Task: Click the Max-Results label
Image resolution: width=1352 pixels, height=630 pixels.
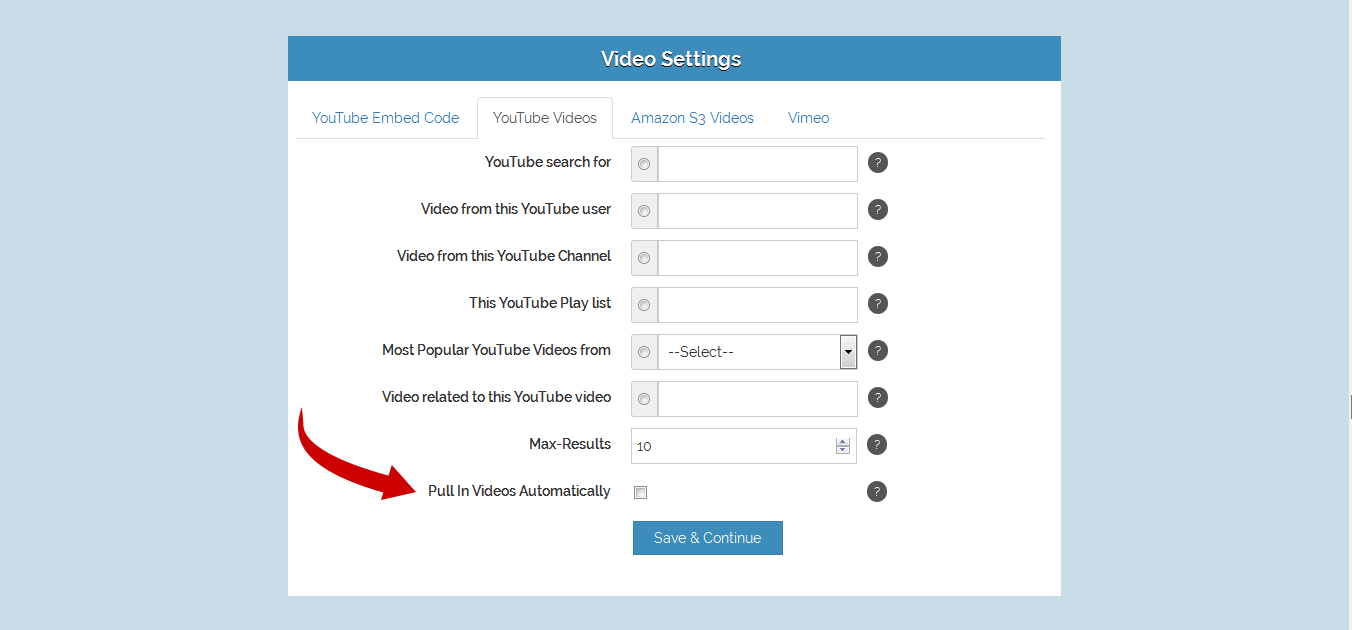Action: [570, 444]
